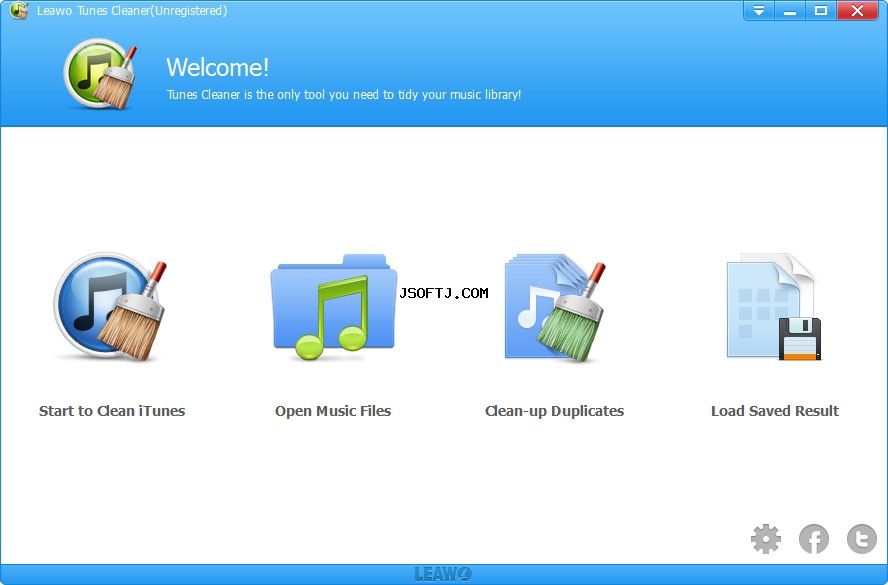Click the small app icon in the title bar
Image resolution: width=888 pixels, height=585 pixels.
click(19, 10)
